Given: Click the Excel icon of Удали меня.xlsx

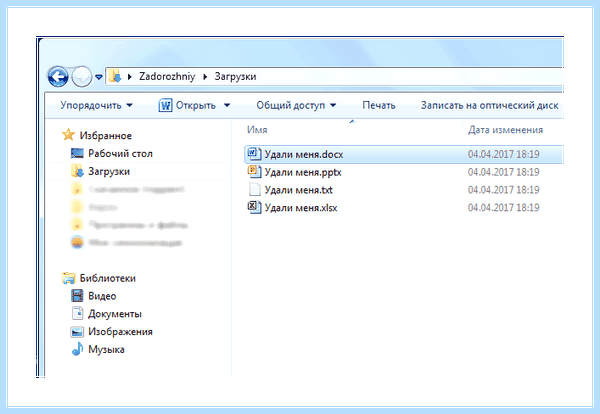Looking at the screenshot, I should tap(254, 207).
